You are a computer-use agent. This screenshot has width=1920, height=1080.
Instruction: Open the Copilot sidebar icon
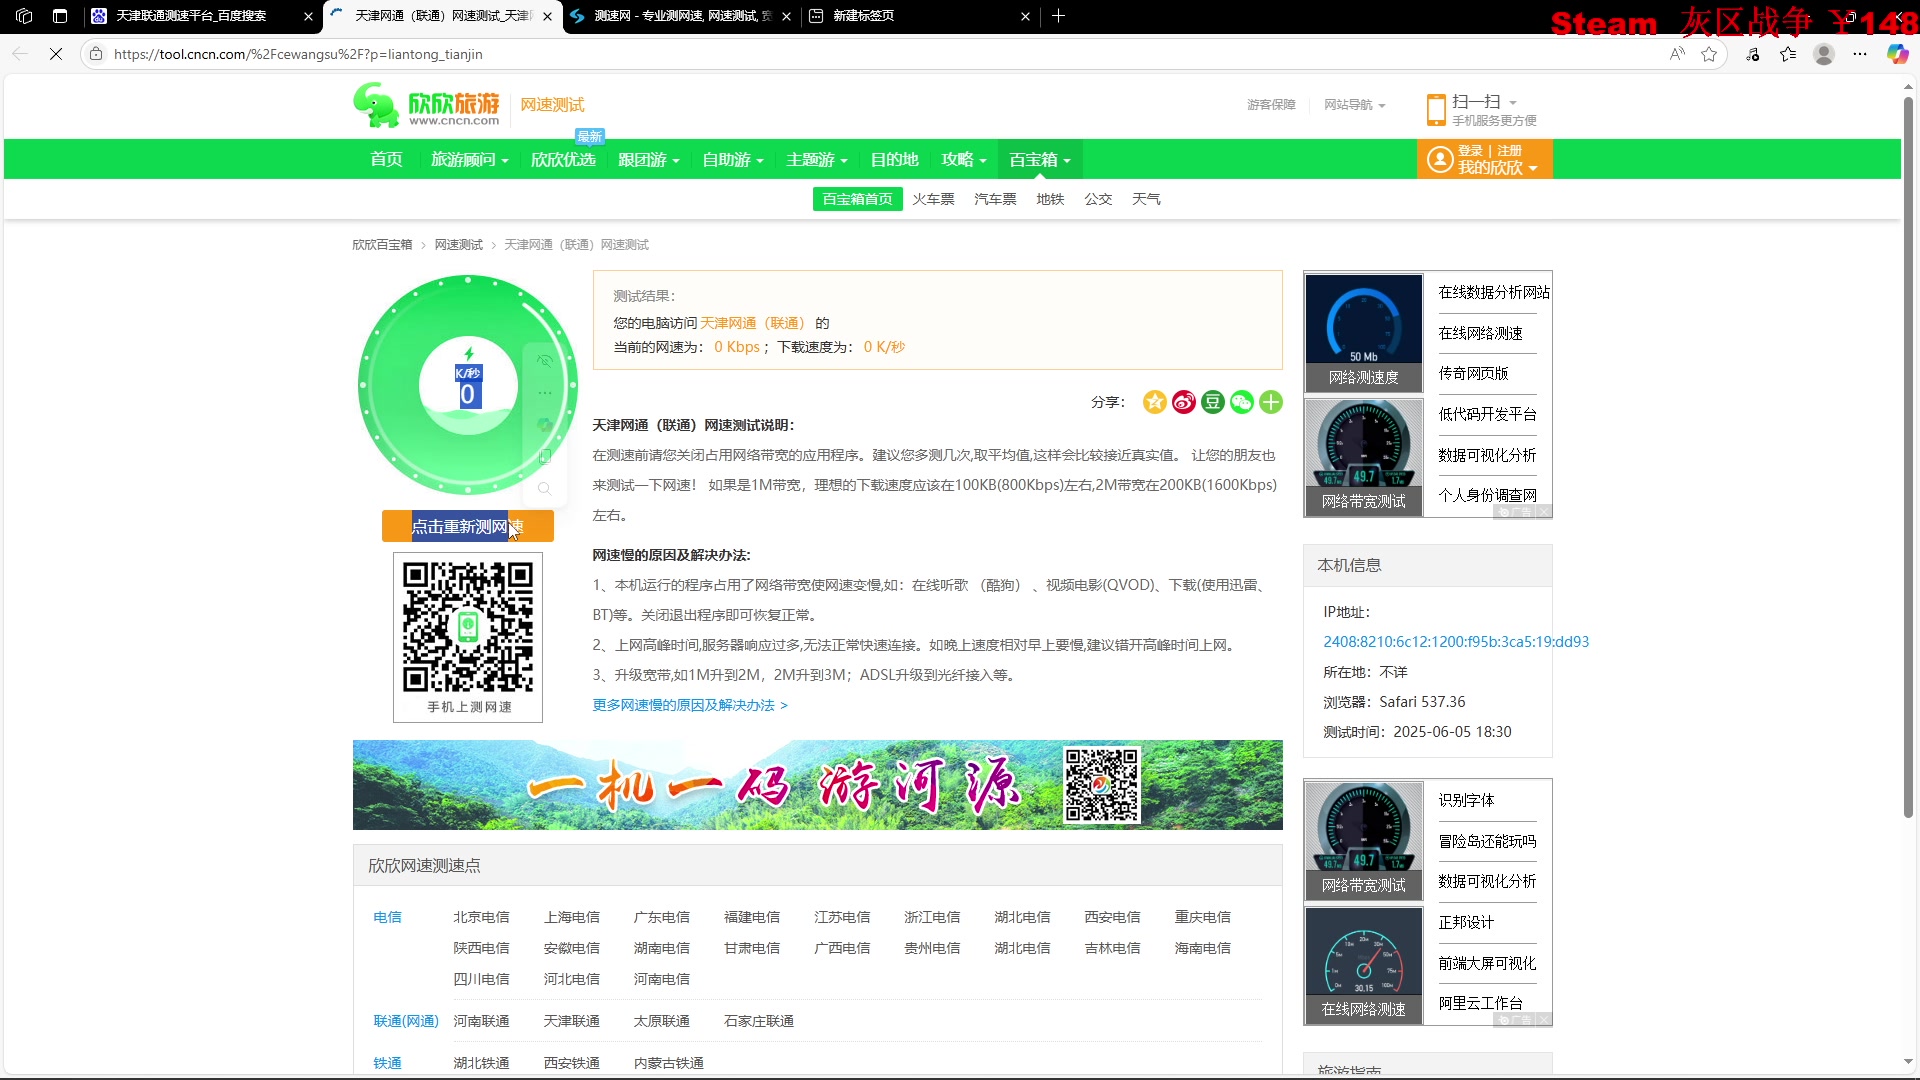[x=1897, y=54]
